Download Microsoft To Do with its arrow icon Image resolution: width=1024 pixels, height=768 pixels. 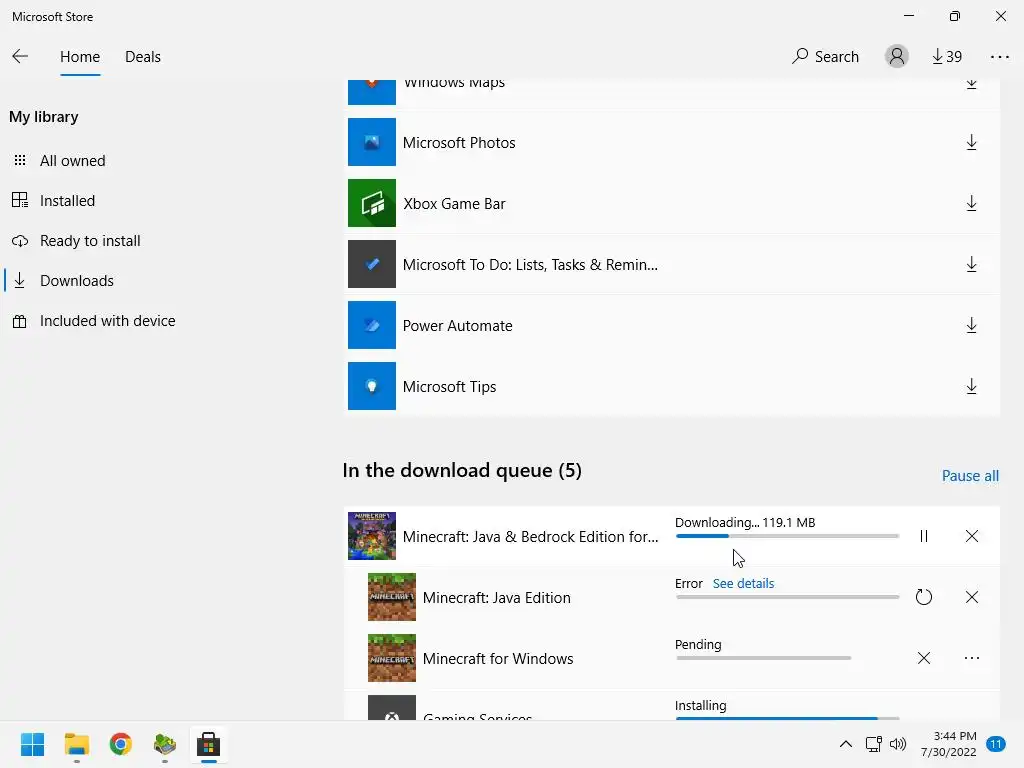pos(971,264)
